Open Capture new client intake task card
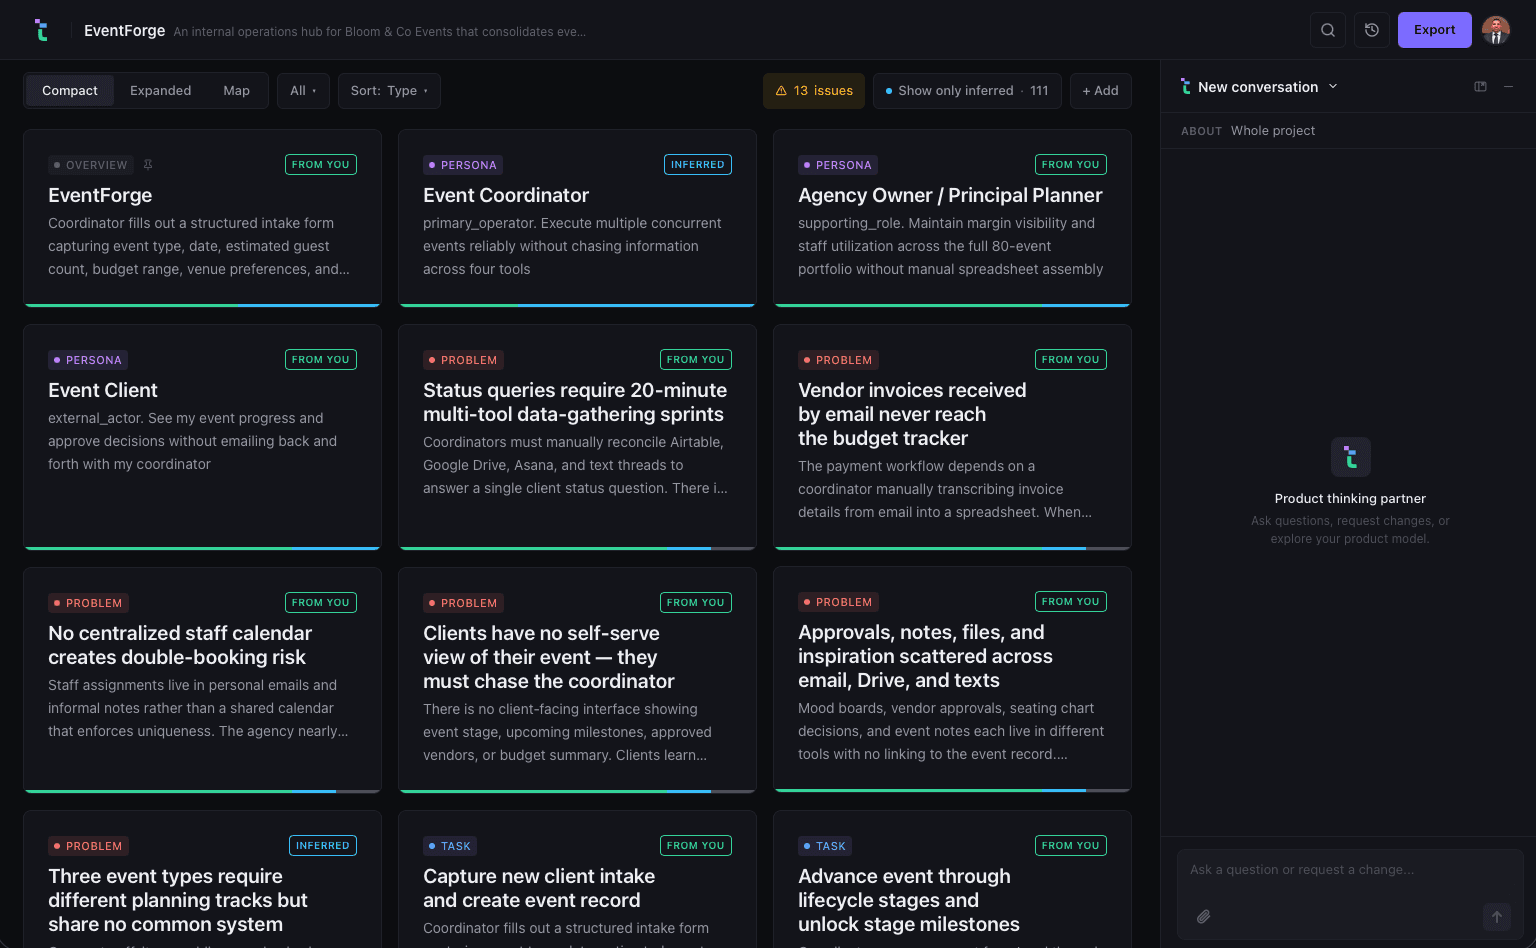The width and height of the screenshot is (1536, 948). point(577,880)
